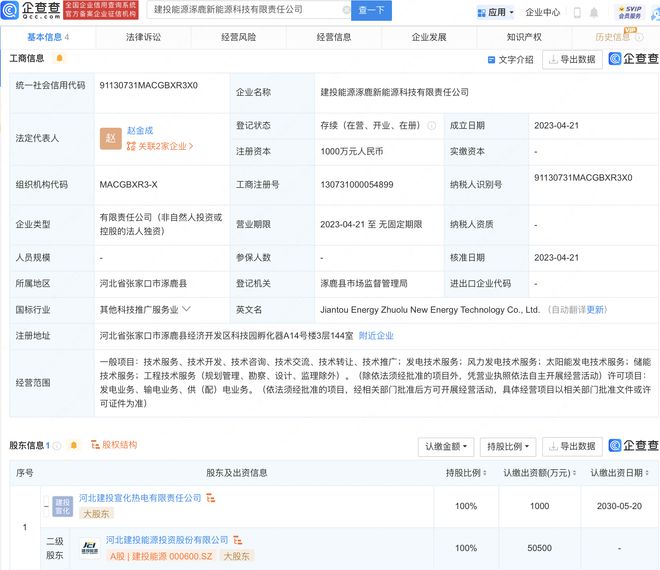The image size is (660, 570).
Task: Click organization code MACGBXR3-X
Action: [x=128, y=184]
